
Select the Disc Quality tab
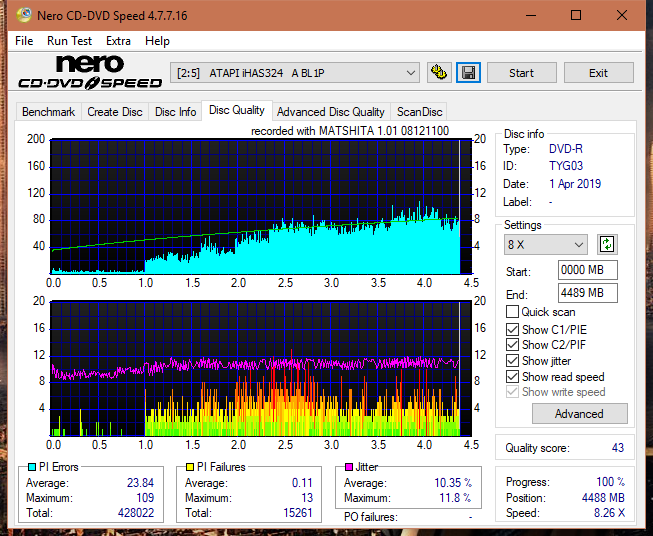click(237, 110)
